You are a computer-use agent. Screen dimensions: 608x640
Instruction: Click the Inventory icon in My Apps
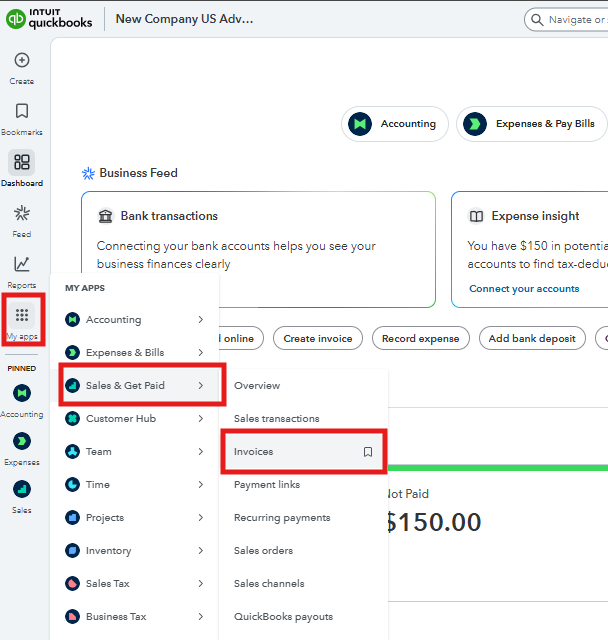click(73, 551)
